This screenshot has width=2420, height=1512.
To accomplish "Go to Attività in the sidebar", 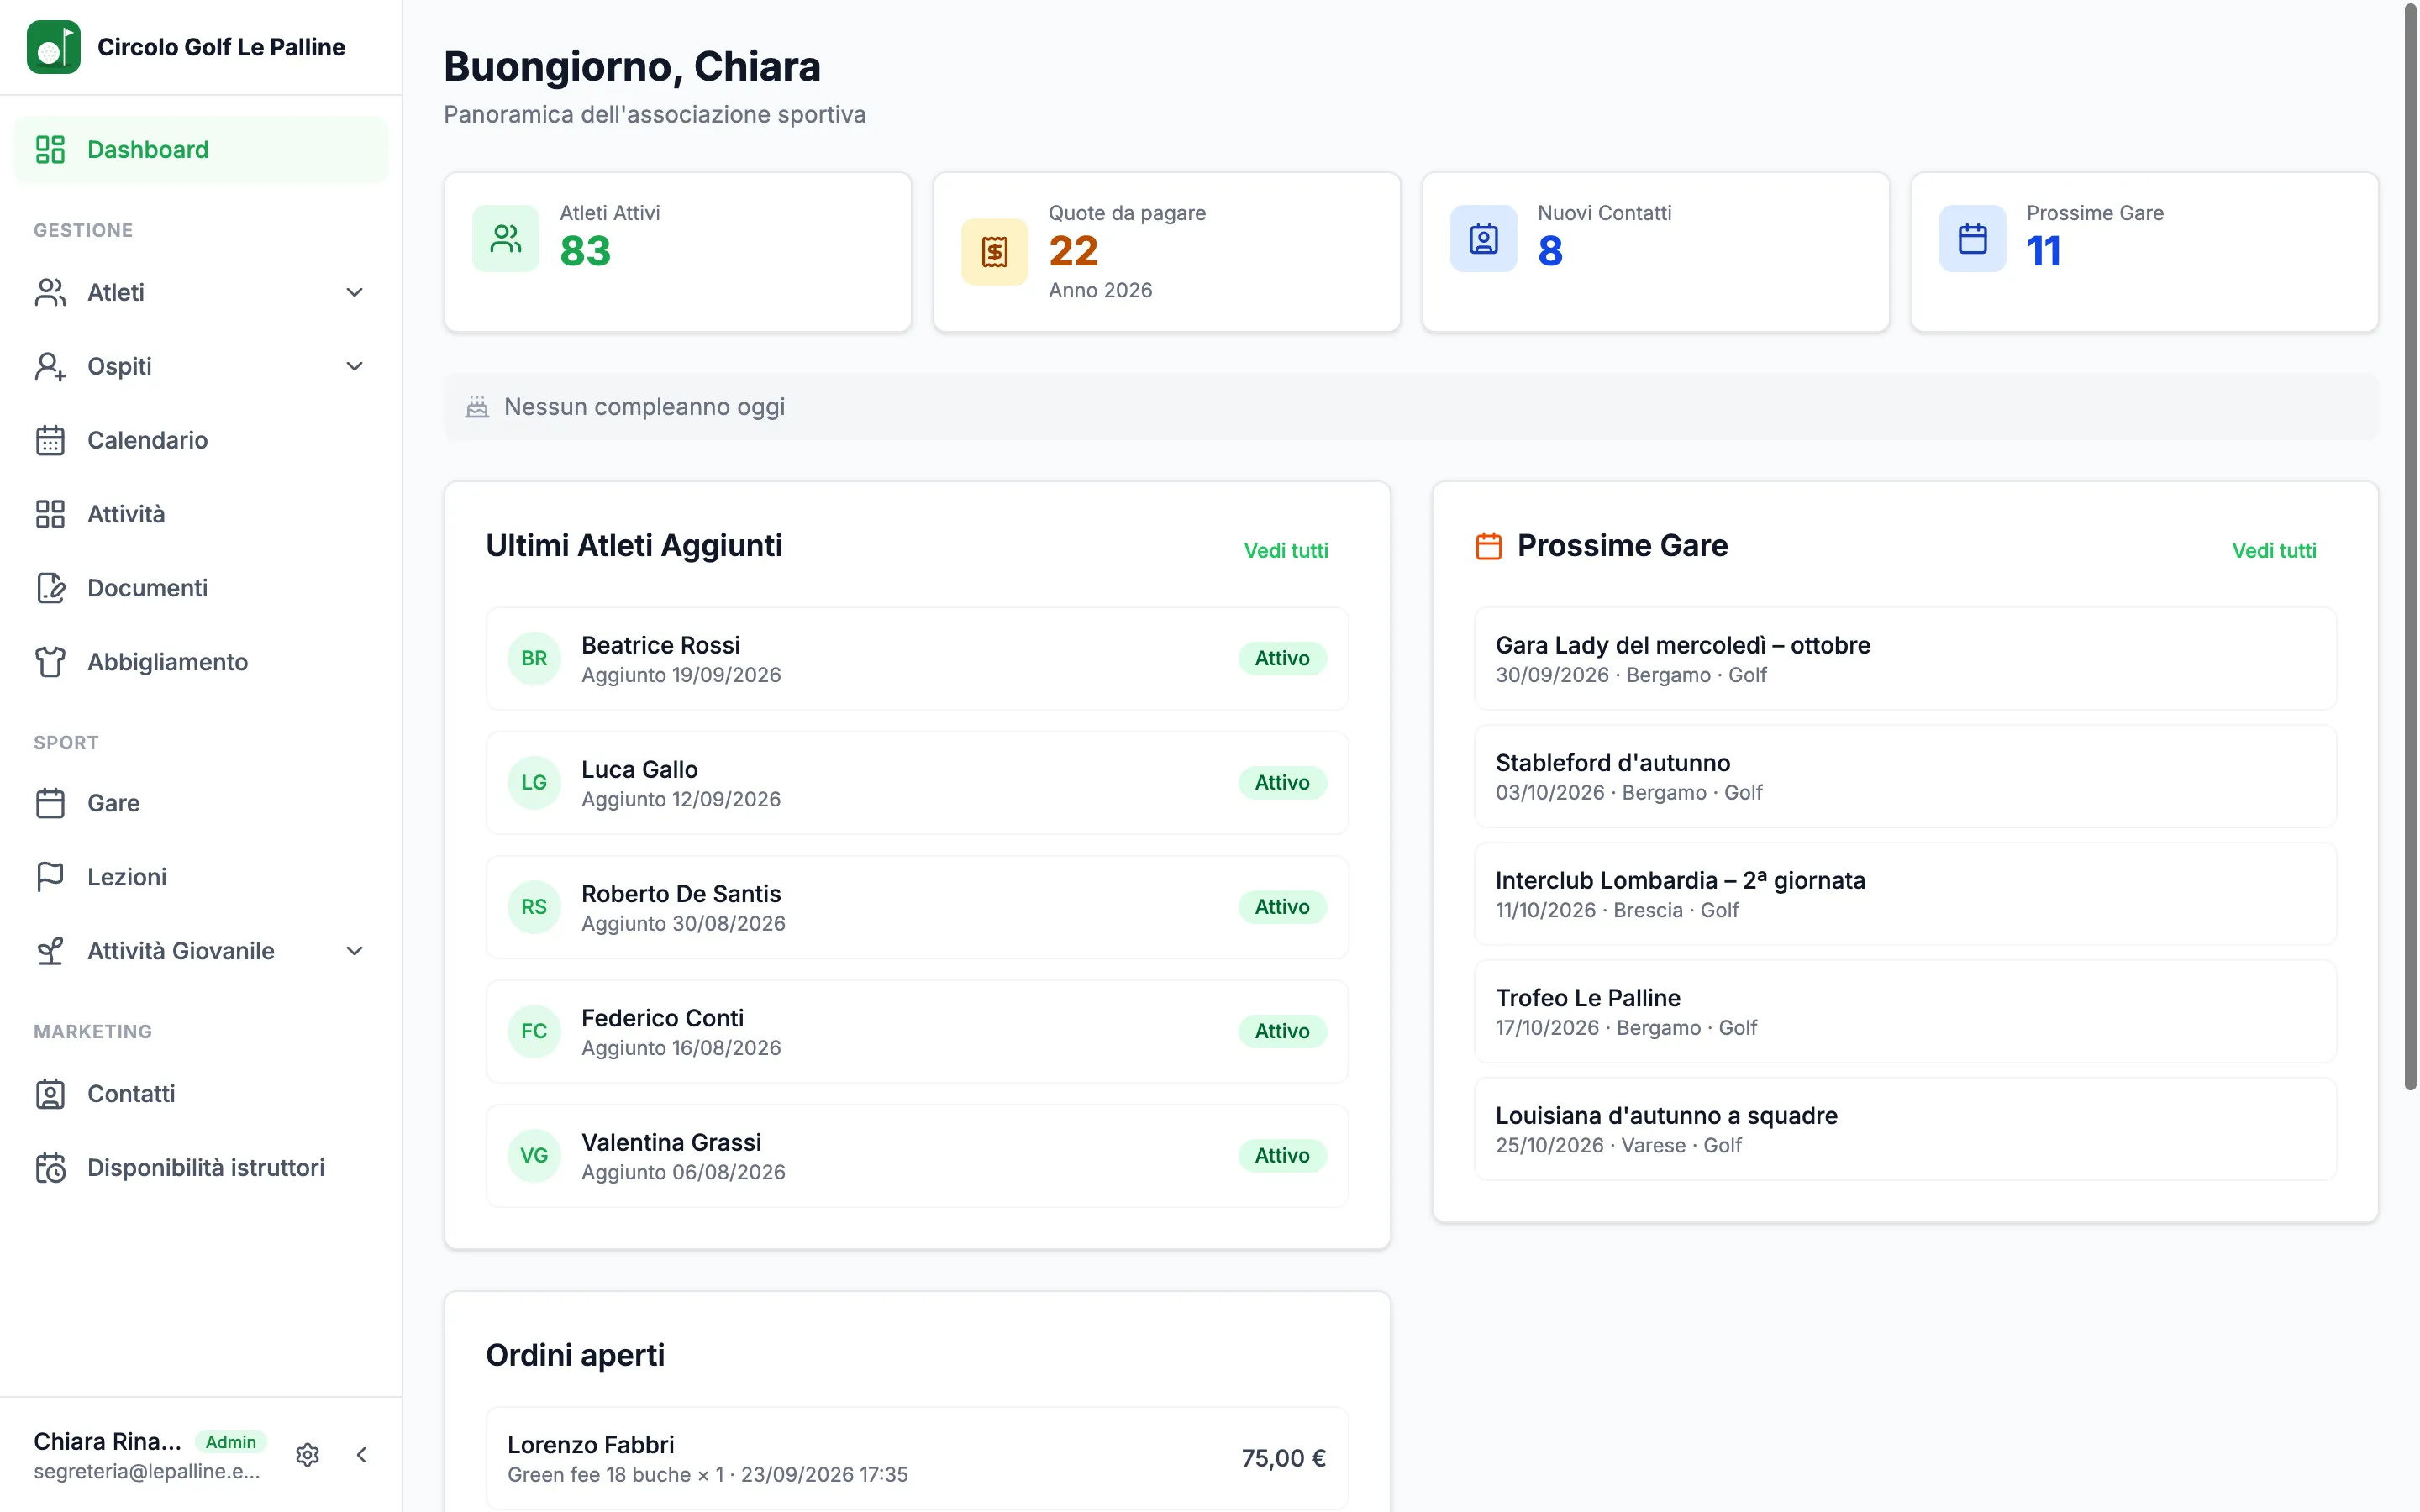I will click(x=201, y=514).
